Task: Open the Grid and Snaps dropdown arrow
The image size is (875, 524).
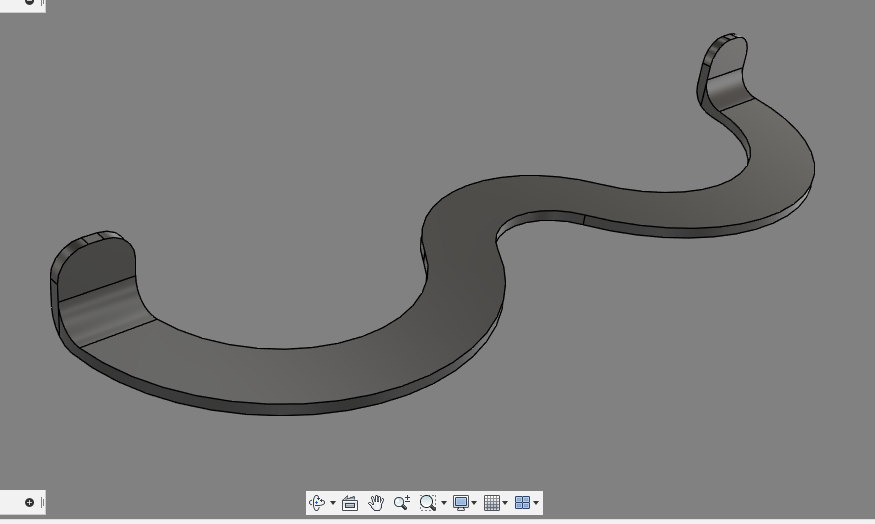Action: click(x=505, y=503)
